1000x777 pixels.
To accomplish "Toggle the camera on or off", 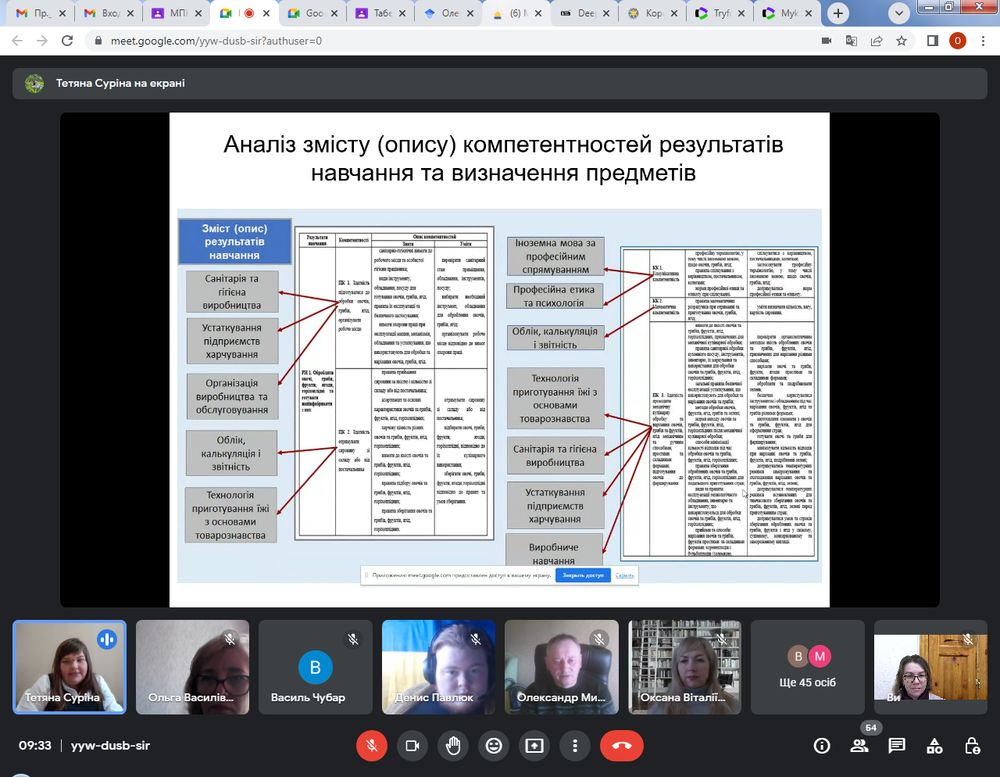I will 411,746.
